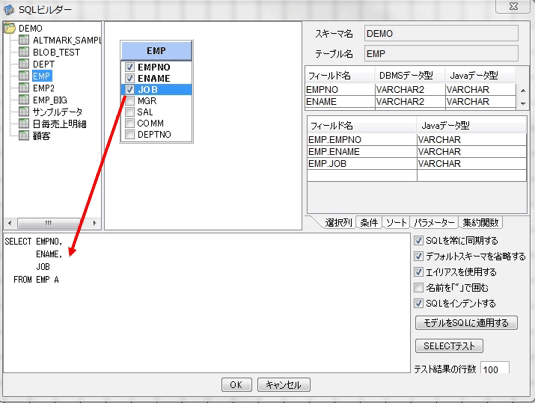The width and height of the screenshot is (535, 403).
Task: Check the DEPTNO column checkbox
Action: [x=130, y=134]
